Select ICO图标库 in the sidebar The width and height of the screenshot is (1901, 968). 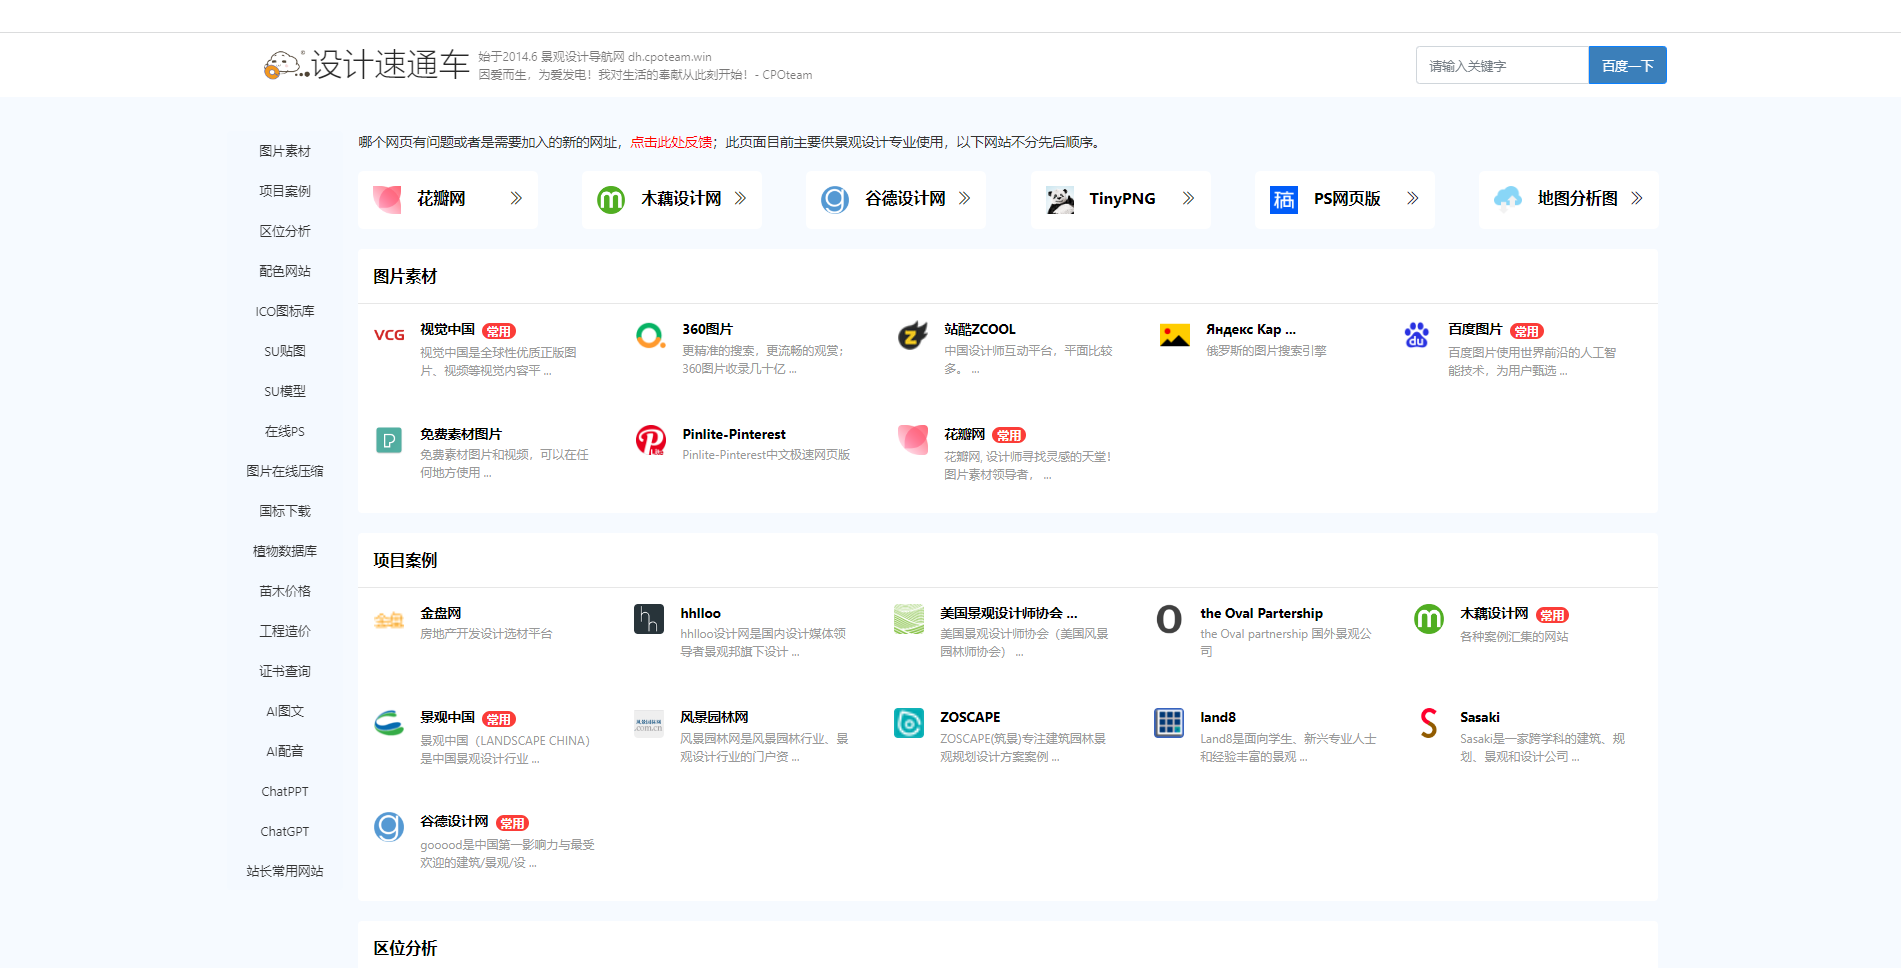pos(285,311)
